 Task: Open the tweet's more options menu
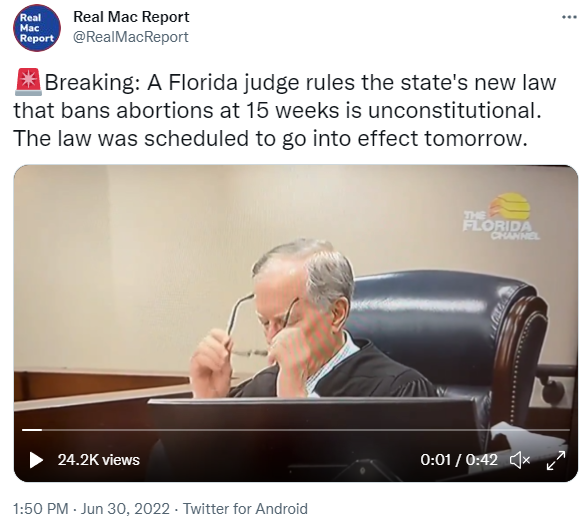click(569, 17)
